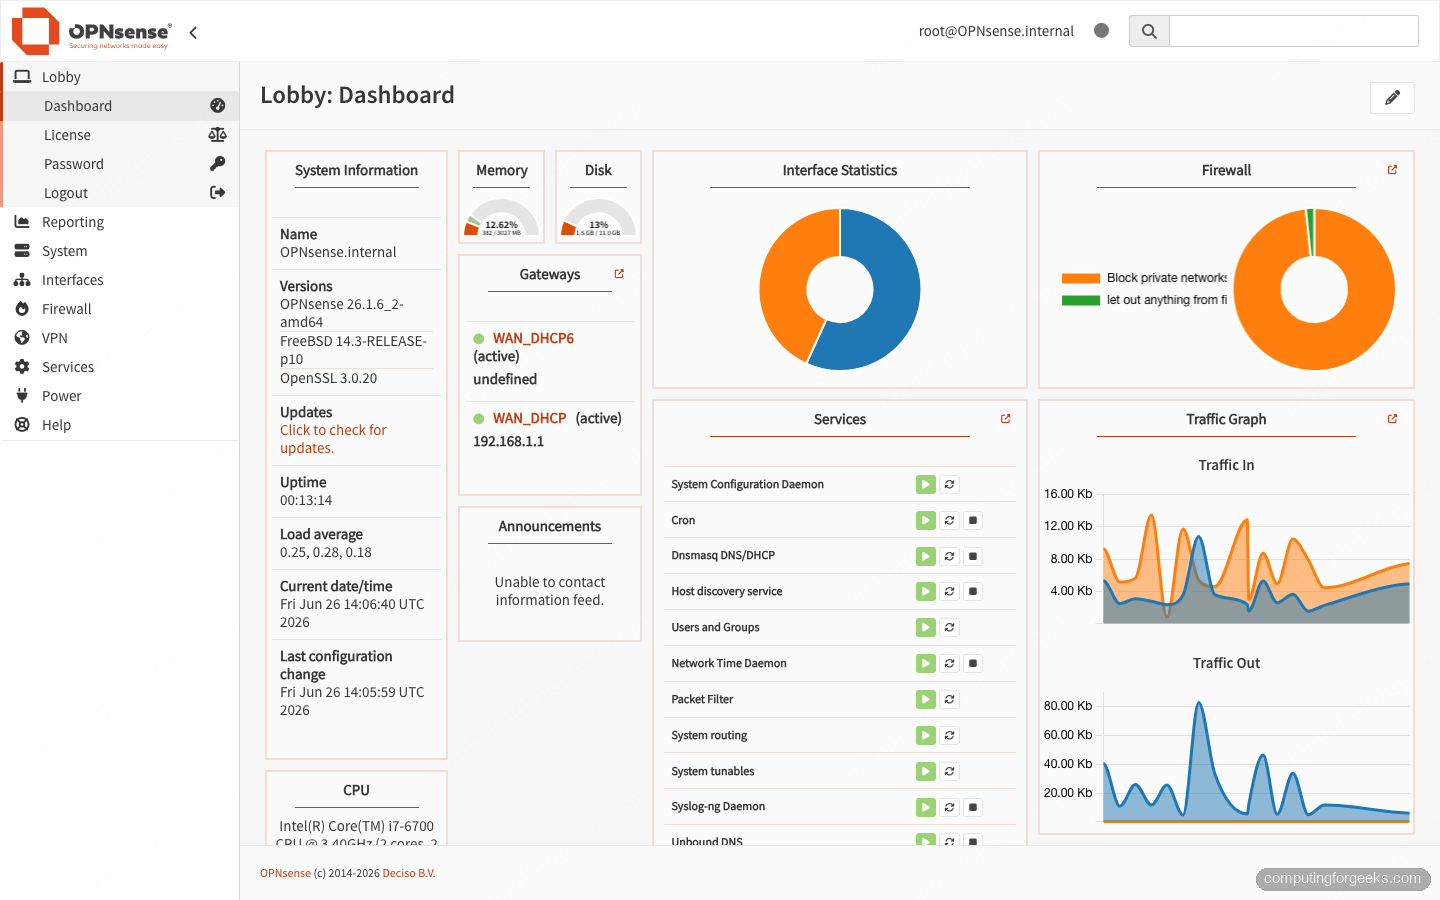Restart the System routing service
The height and width of the screenshot is (900, 1440).
950,735
